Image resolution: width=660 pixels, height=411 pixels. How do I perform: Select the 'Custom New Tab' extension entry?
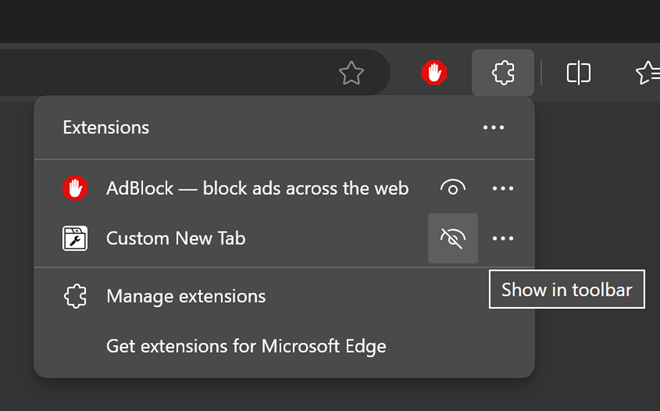(176, 238)
